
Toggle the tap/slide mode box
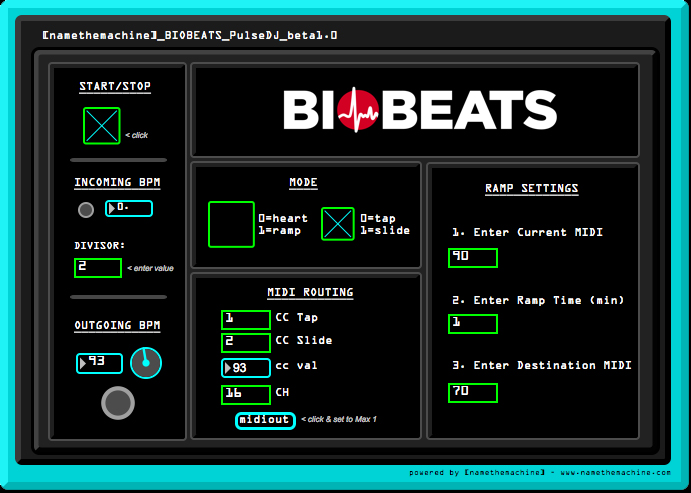[x=338, y=224]
